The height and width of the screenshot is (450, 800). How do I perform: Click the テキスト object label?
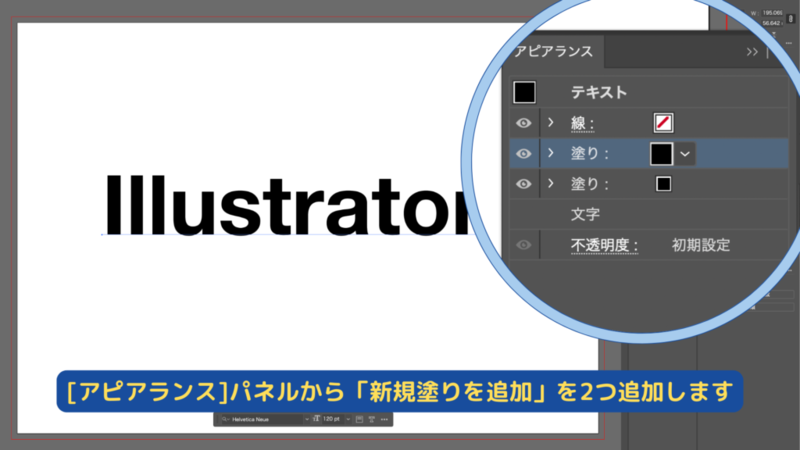tap(599, 92)
